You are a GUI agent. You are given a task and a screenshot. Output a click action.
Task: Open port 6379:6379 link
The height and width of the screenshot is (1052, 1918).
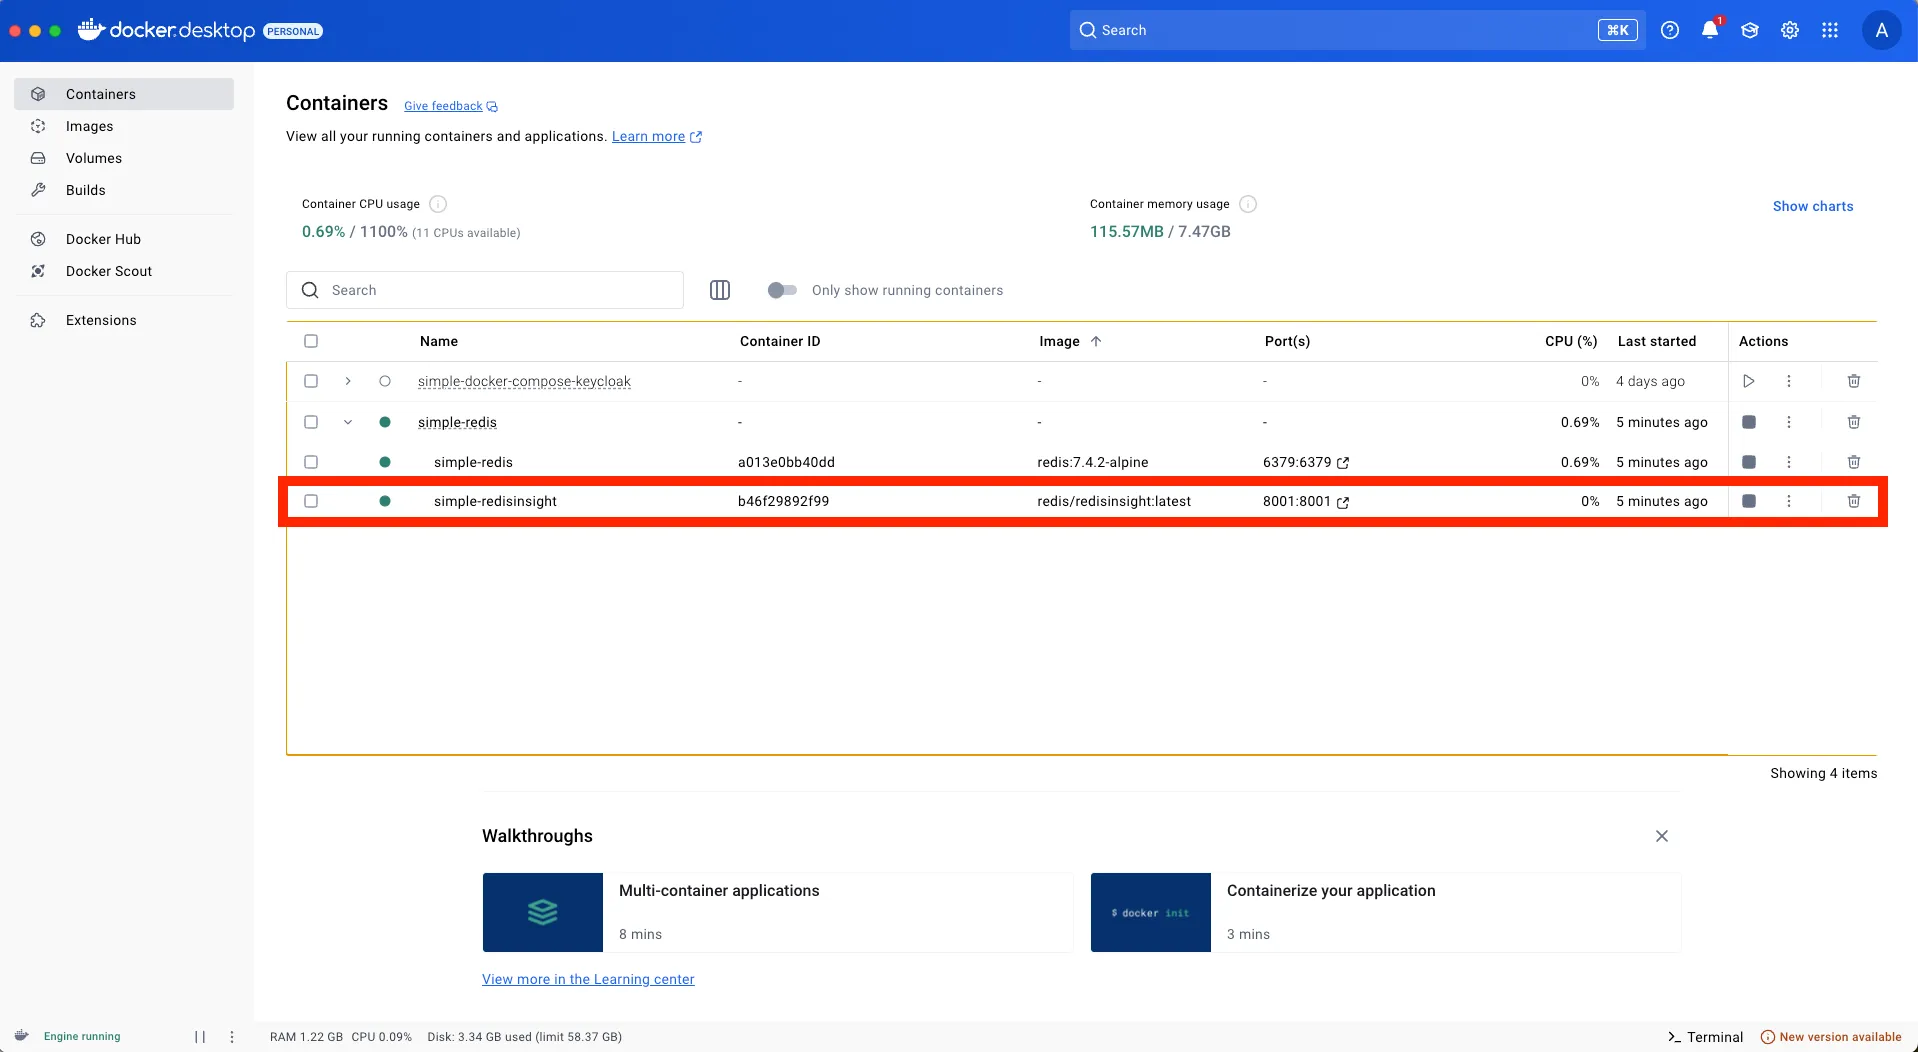(x=1306, y=462)
